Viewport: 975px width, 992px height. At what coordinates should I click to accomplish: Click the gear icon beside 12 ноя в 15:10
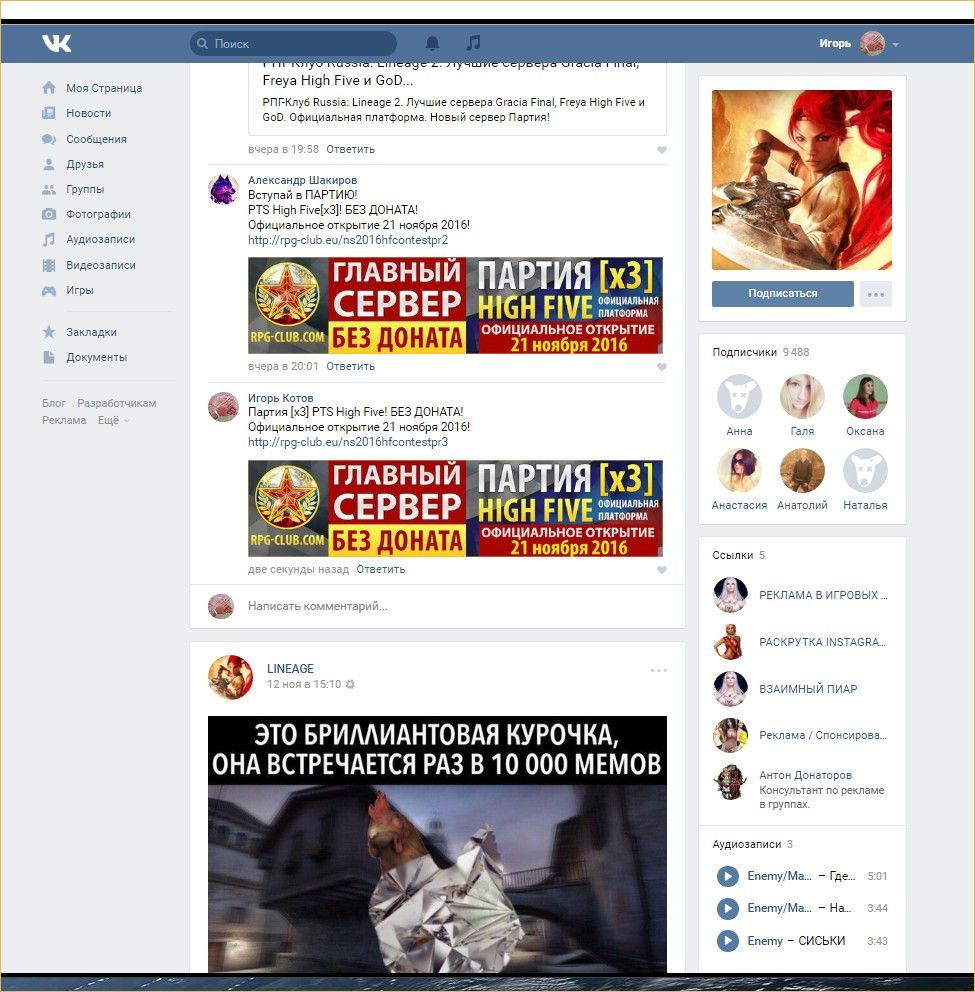350,685
